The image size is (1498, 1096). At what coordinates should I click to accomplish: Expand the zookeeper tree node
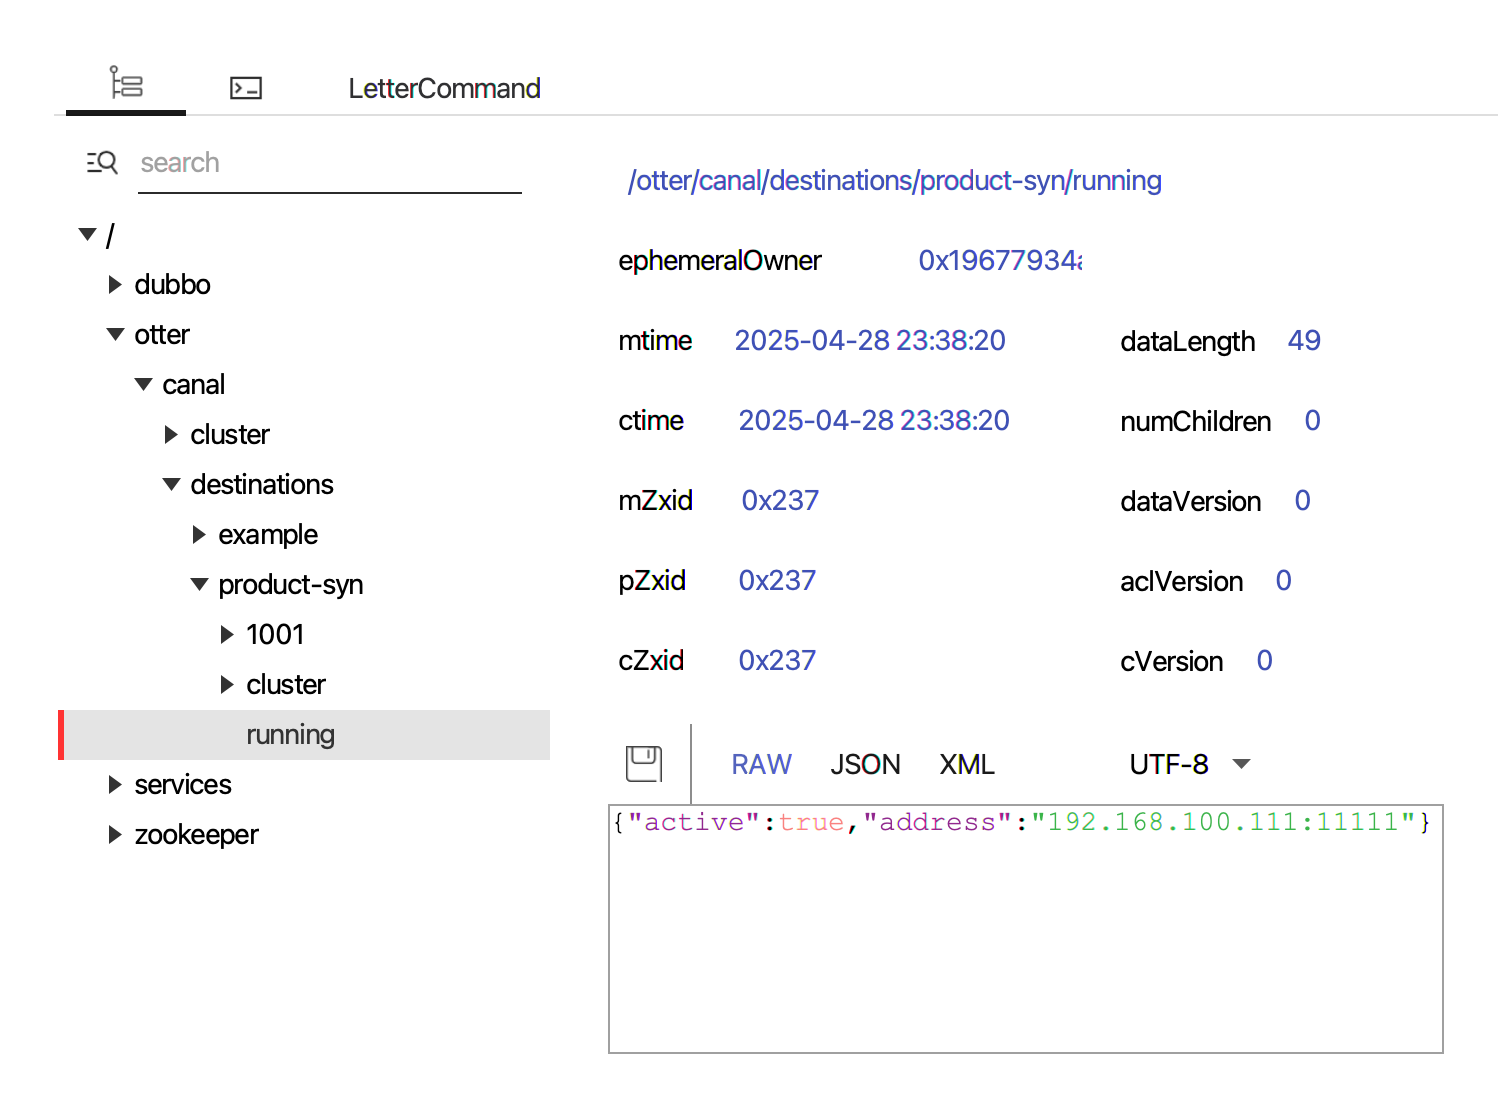pyautogui.click(x=116, y=835)
